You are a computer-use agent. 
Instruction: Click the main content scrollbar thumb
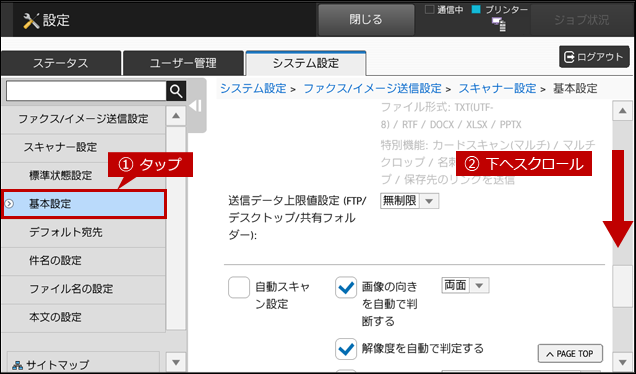[x=623, y=286]
